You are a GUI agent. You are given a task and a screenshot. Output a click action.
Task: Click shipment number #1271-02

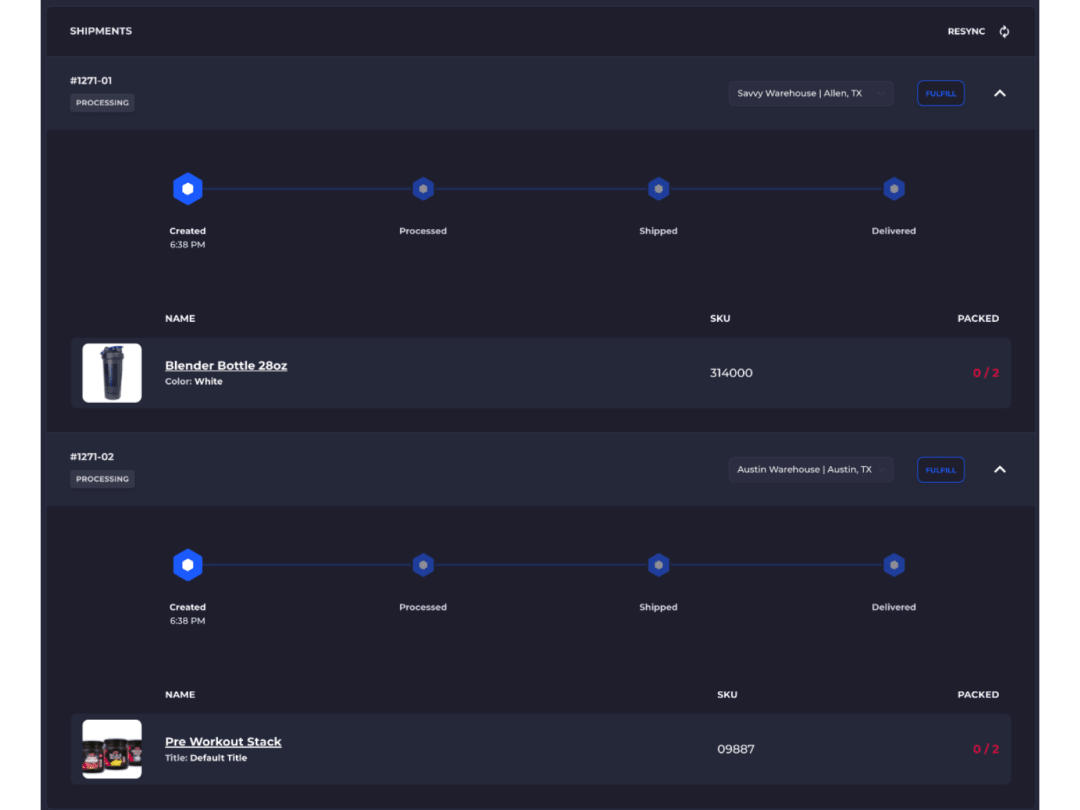(x=92, y=457)
